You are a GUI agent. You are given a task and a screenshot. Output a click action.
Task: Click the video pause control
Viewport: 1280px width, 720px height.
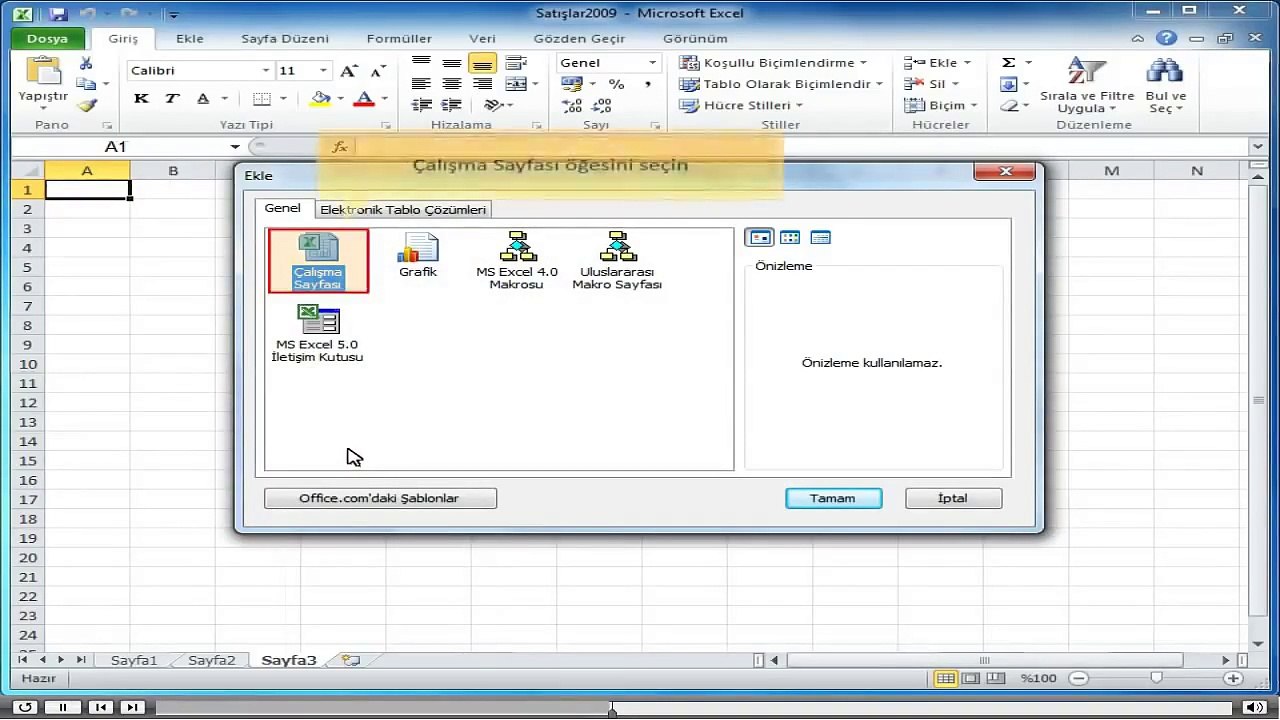tap(62, 707)
